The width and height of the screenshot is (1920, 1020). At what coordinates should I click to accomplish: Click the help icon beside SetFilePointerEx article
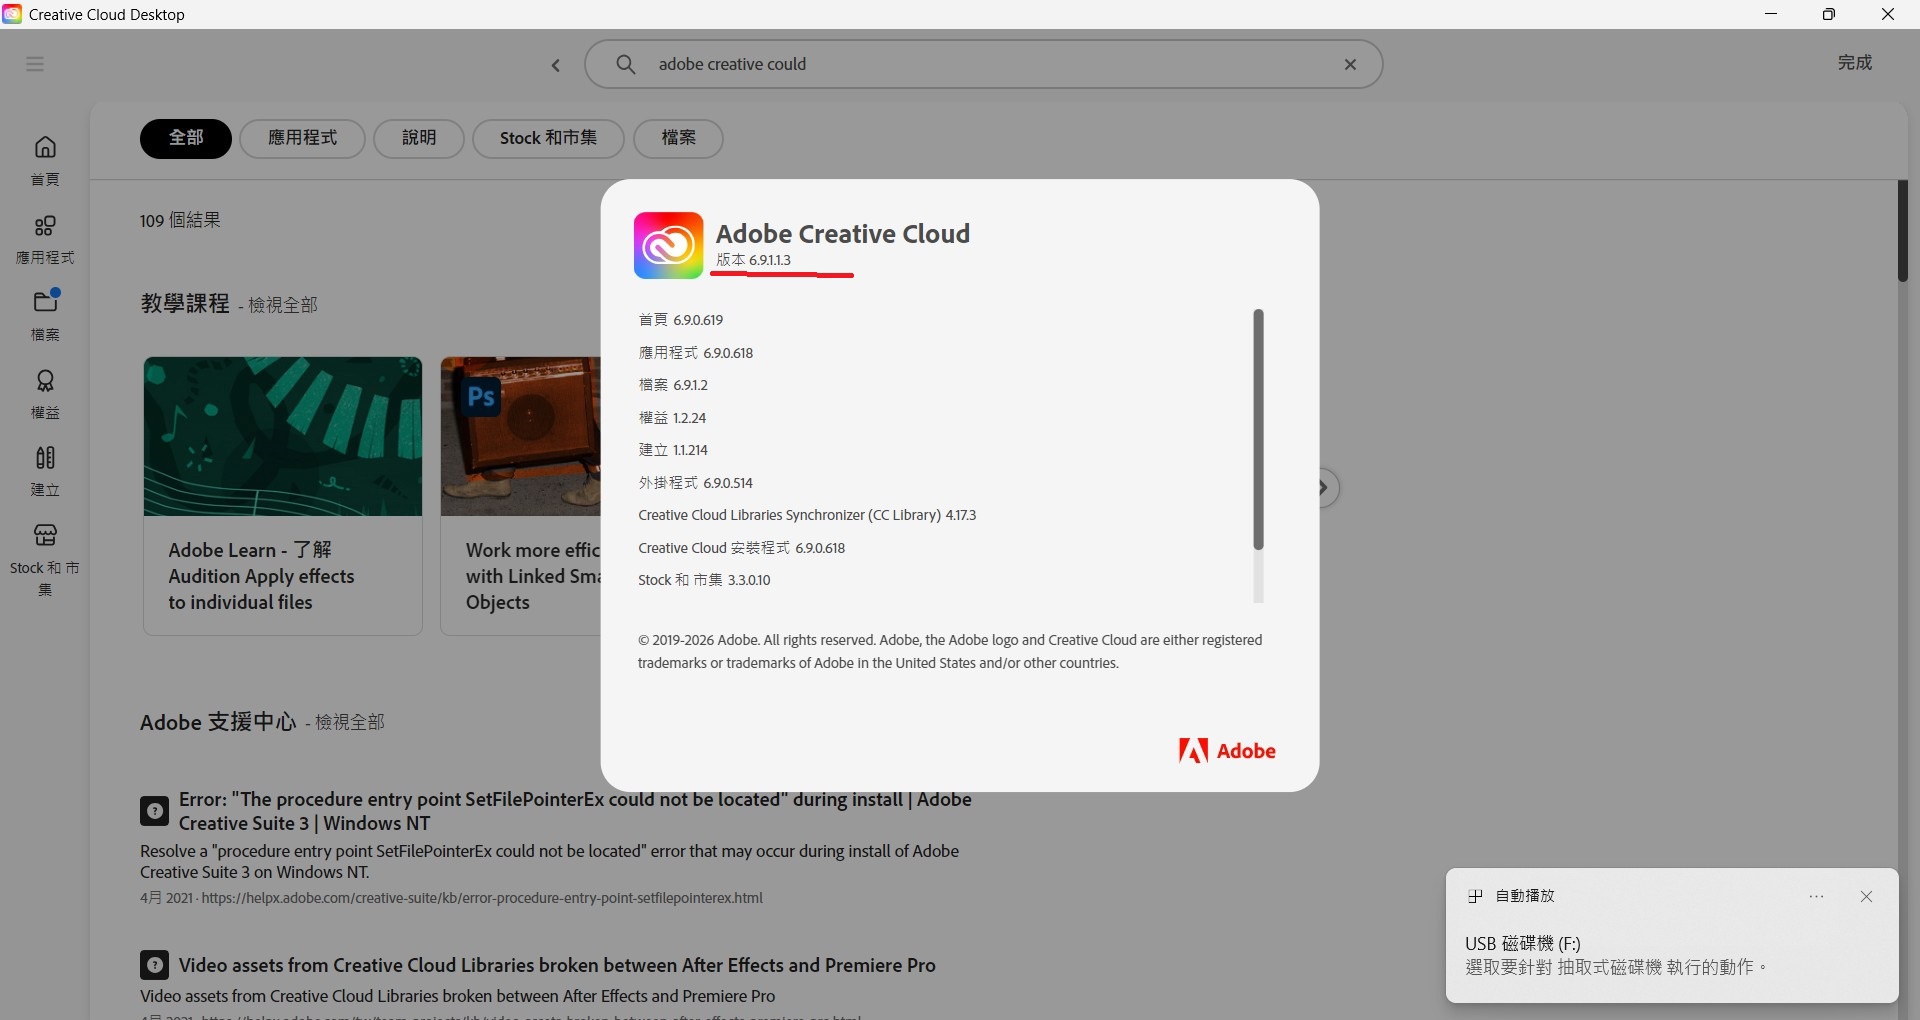point(154,811)
